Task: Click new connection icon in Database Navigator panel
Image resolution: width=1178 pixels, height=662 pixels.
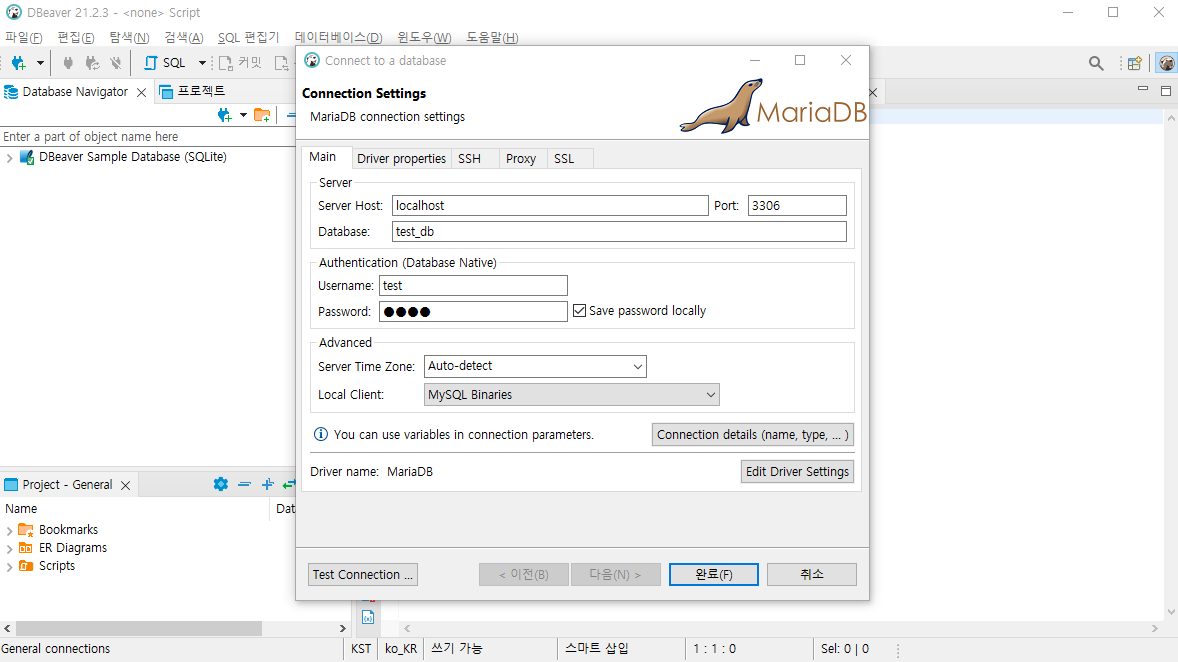Action: click(x=225, y=115)
